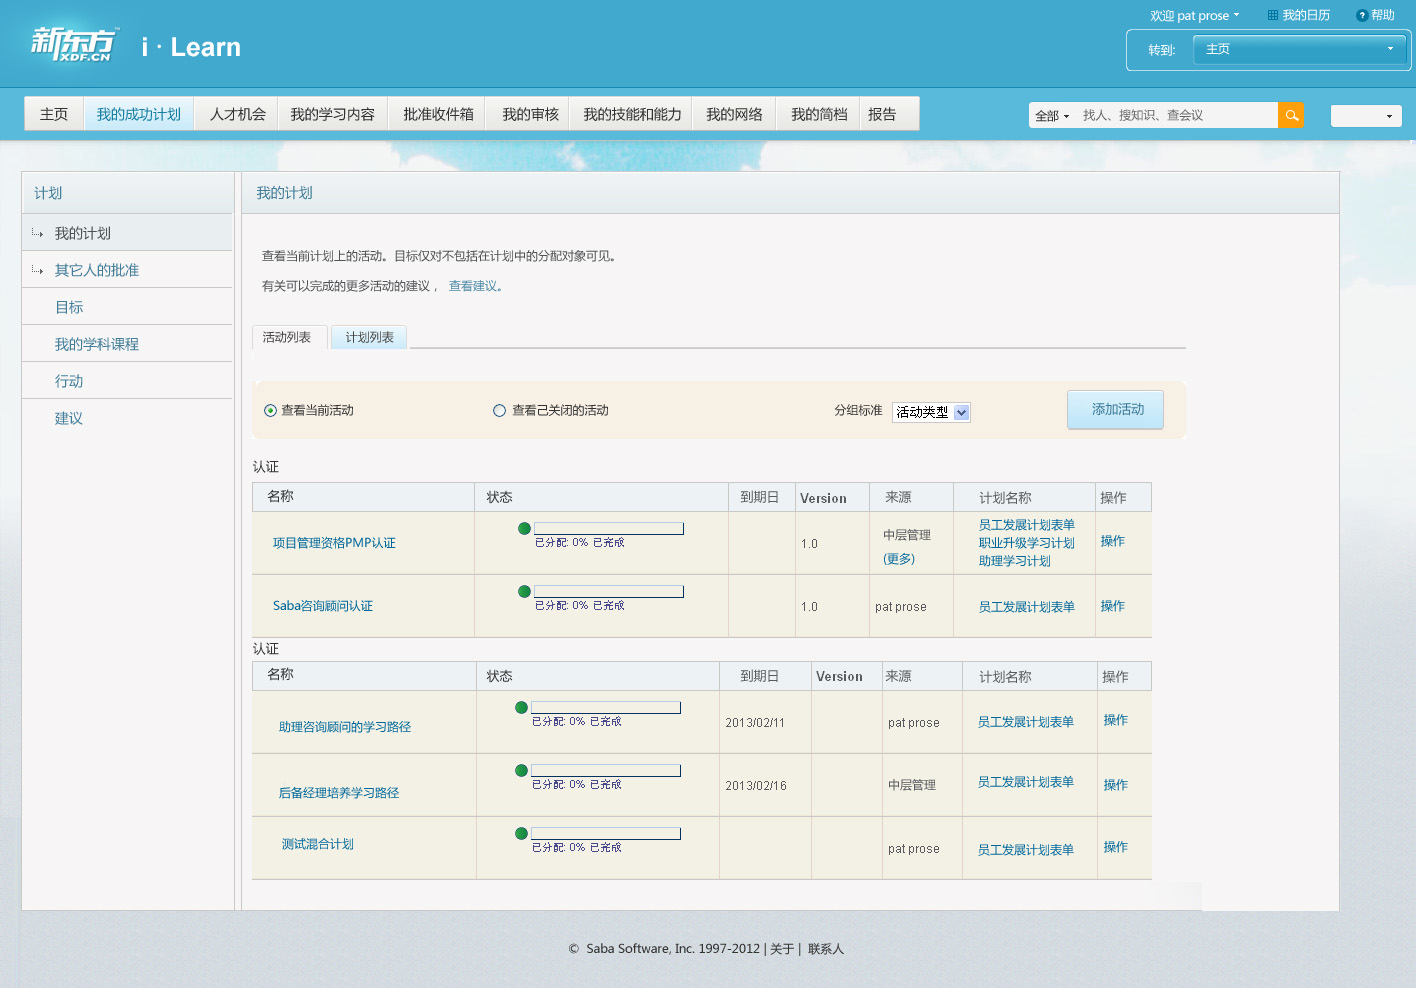Focus the 找人、搜知识、查会议 search field

pos(1177,115)
